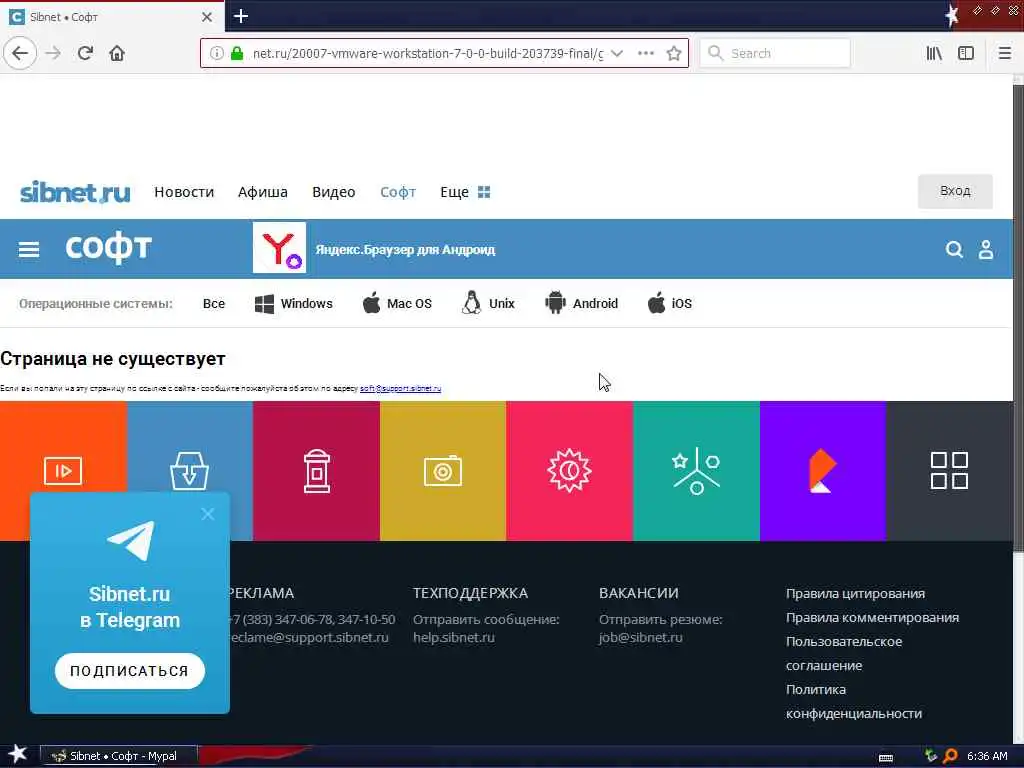Viewport: 1024px width, 768px height.
Task: Open the purple bookmark logo tile
Action: point(823,470)
